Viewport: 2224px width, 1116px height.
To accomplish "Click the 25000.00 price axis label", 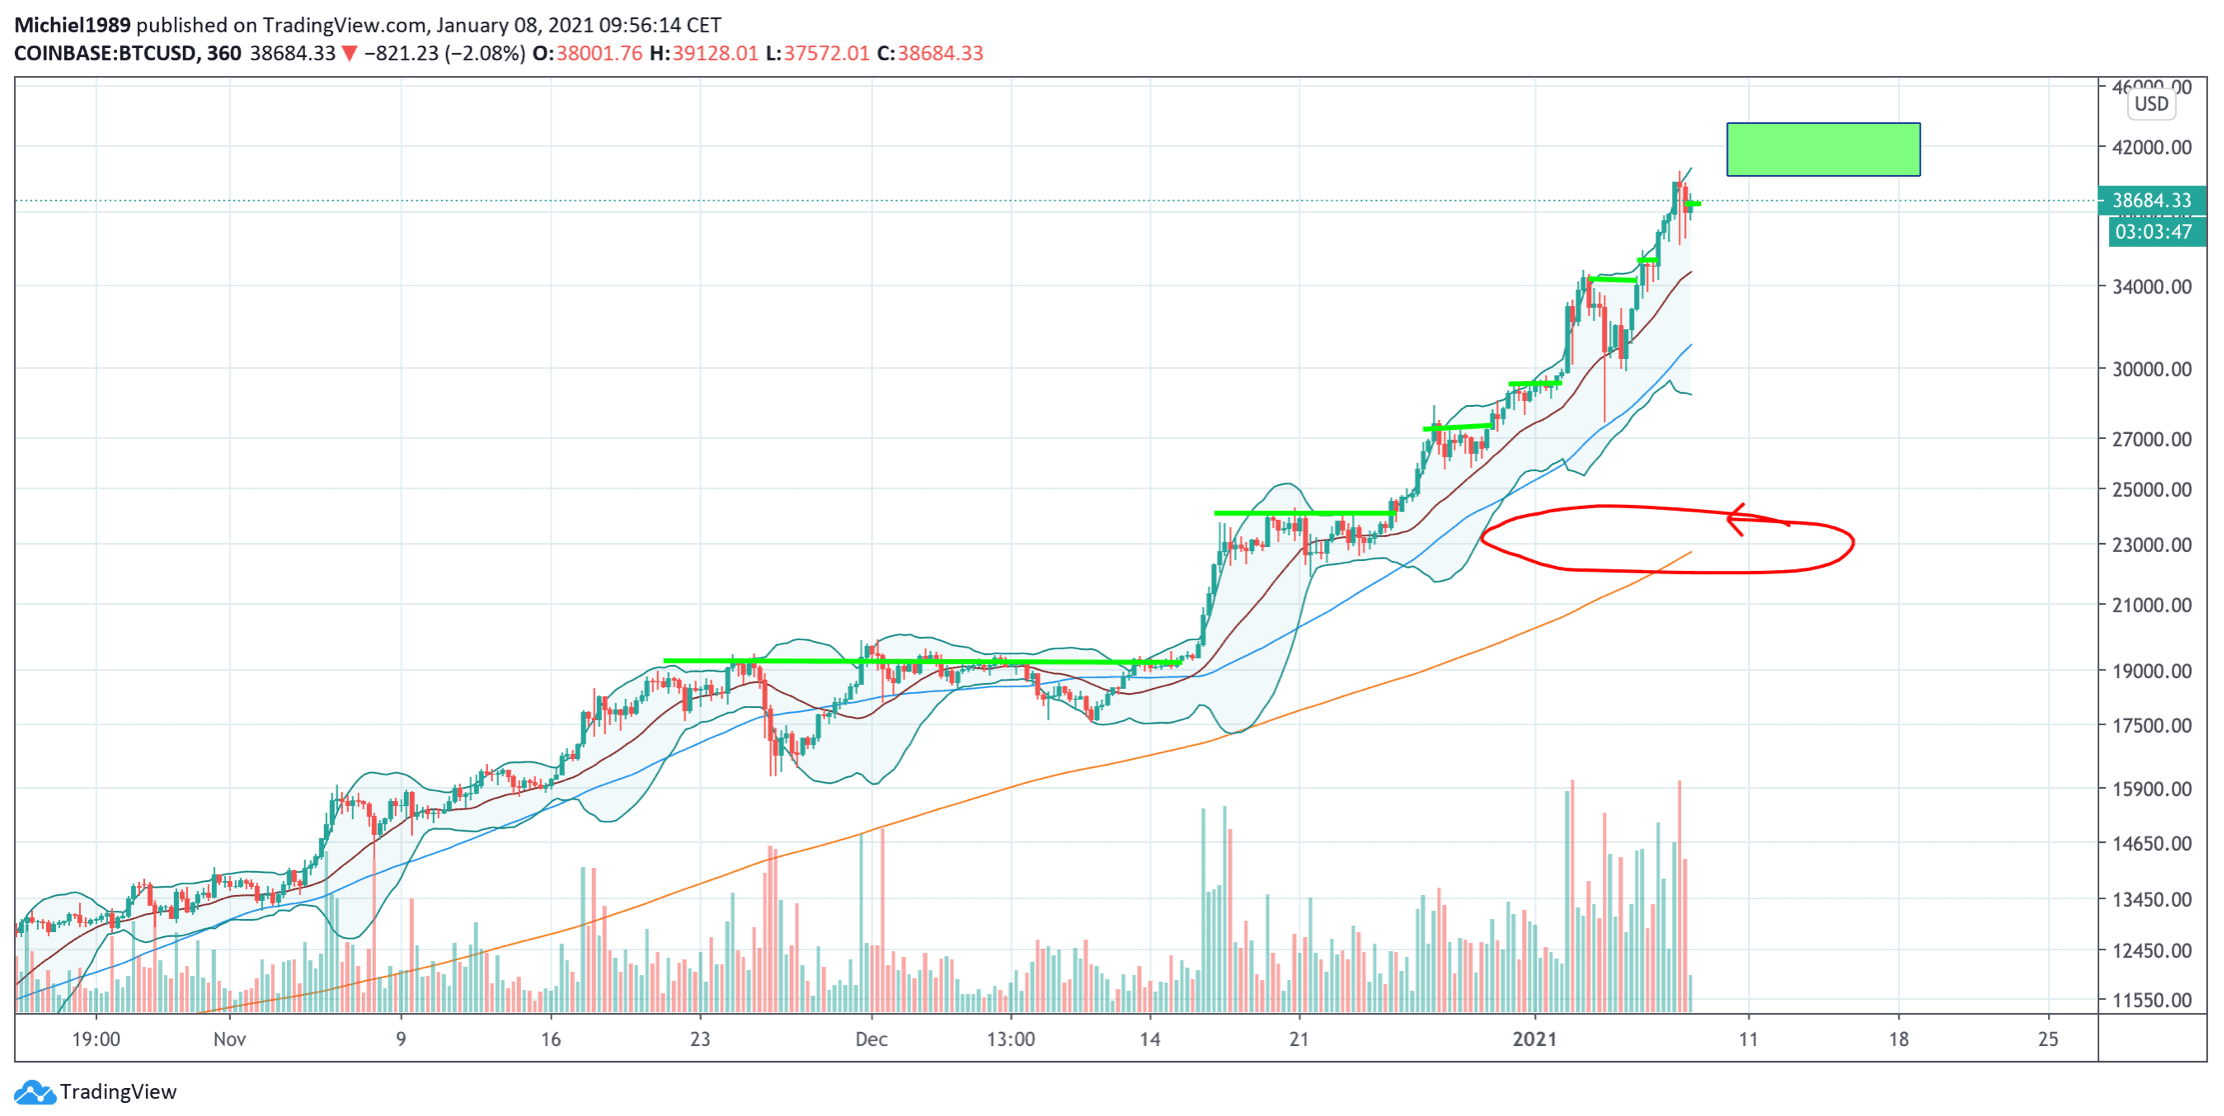I will (2151, 490).
